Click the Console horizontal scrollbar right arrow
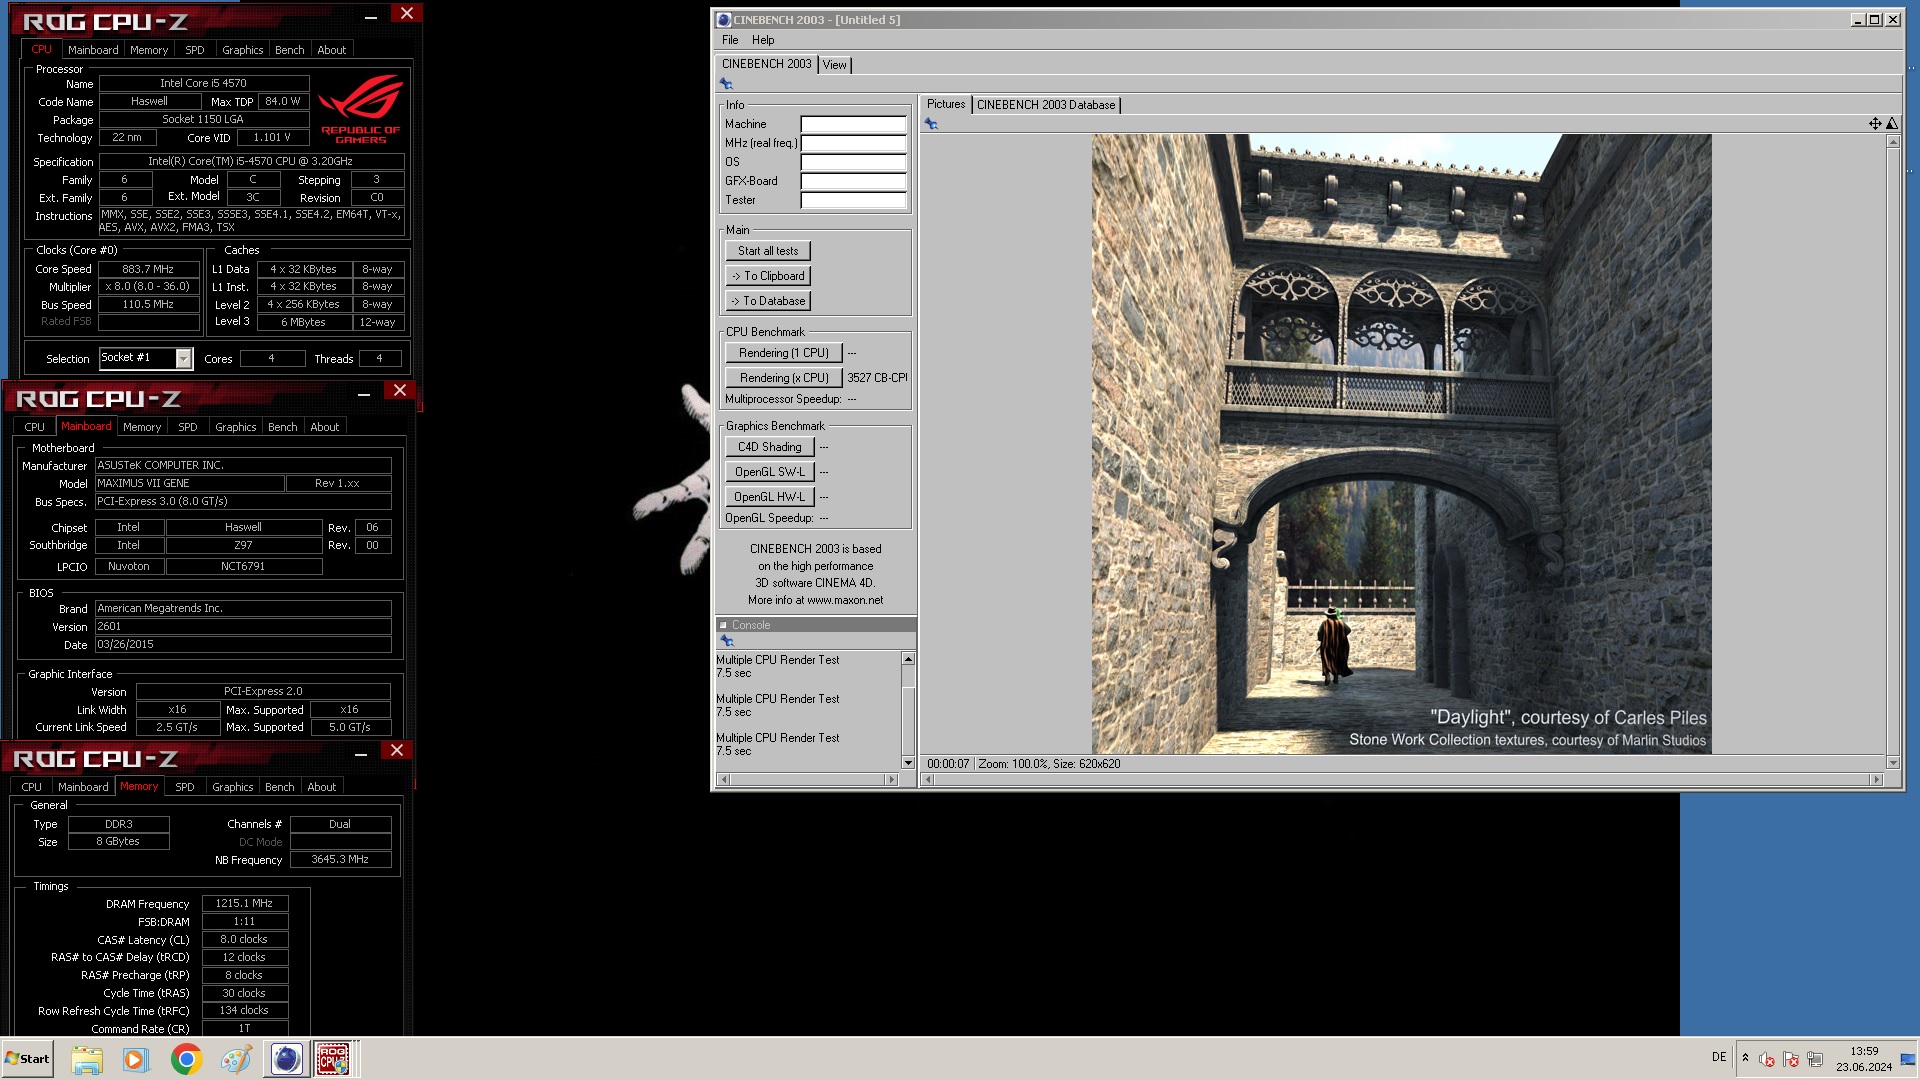 click(891, 780)
